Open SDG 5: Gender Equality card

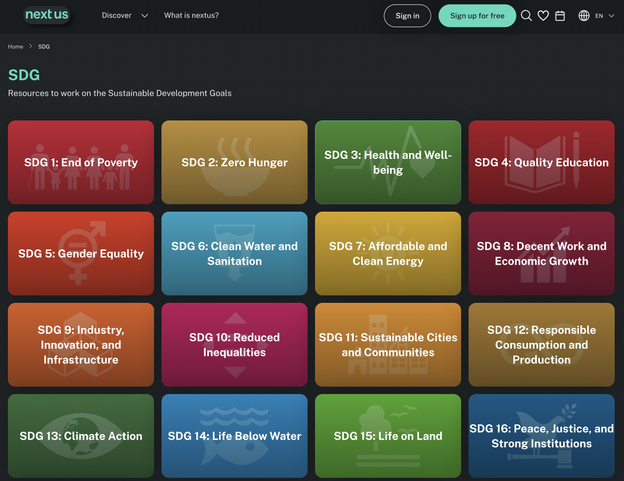coord(81,253)
